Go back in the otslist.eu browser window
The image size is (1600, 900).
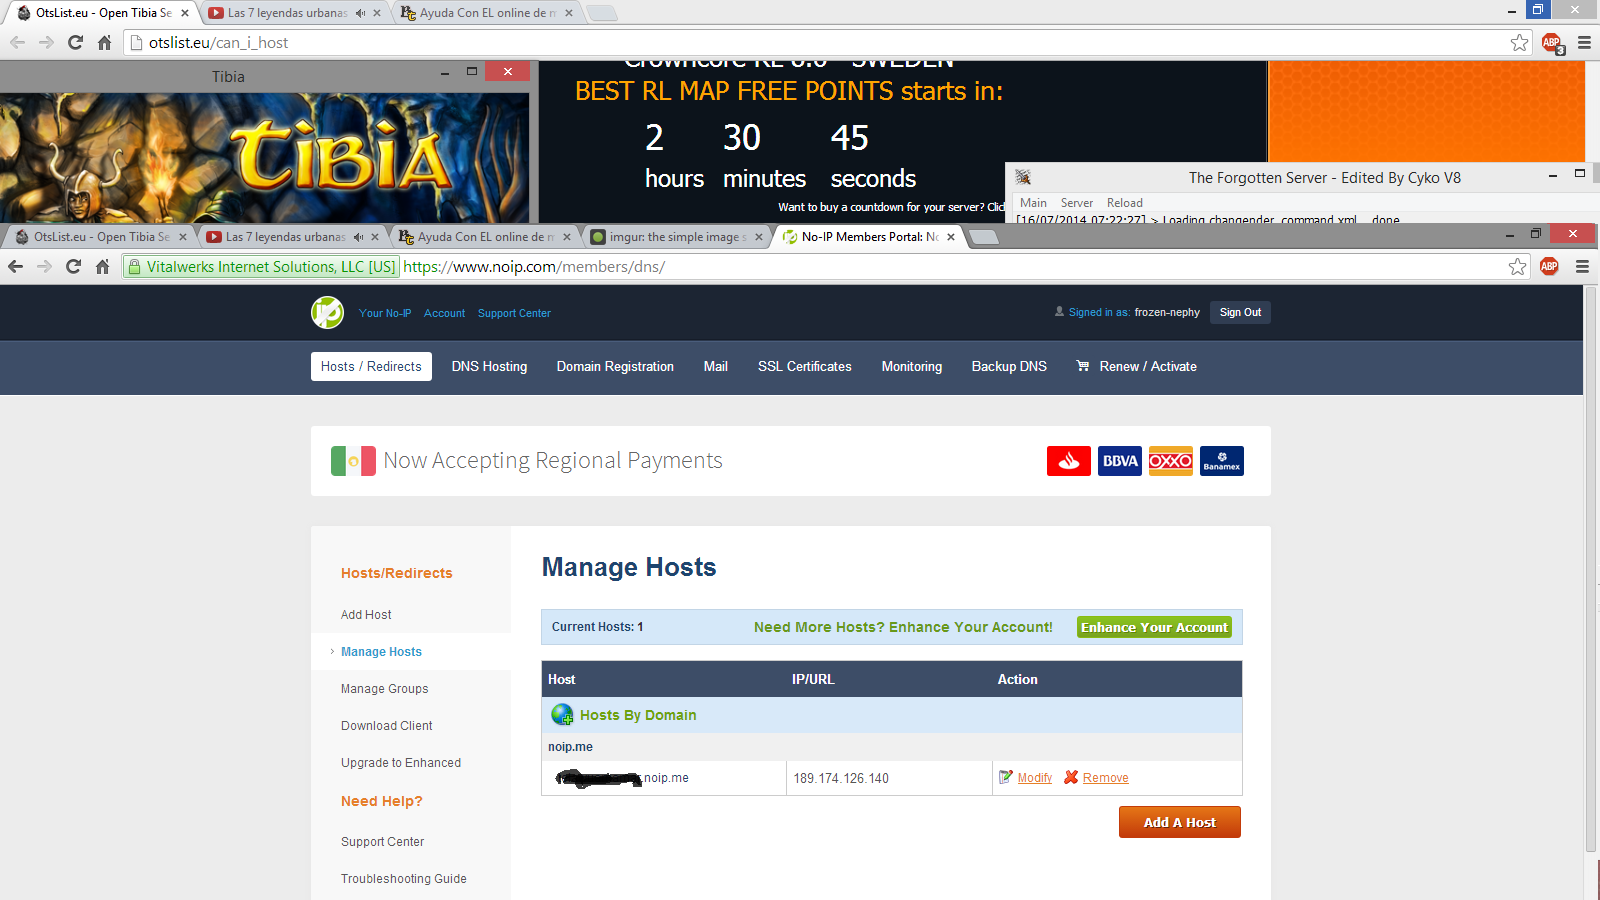pyautogui.click(x=17, y=42)
